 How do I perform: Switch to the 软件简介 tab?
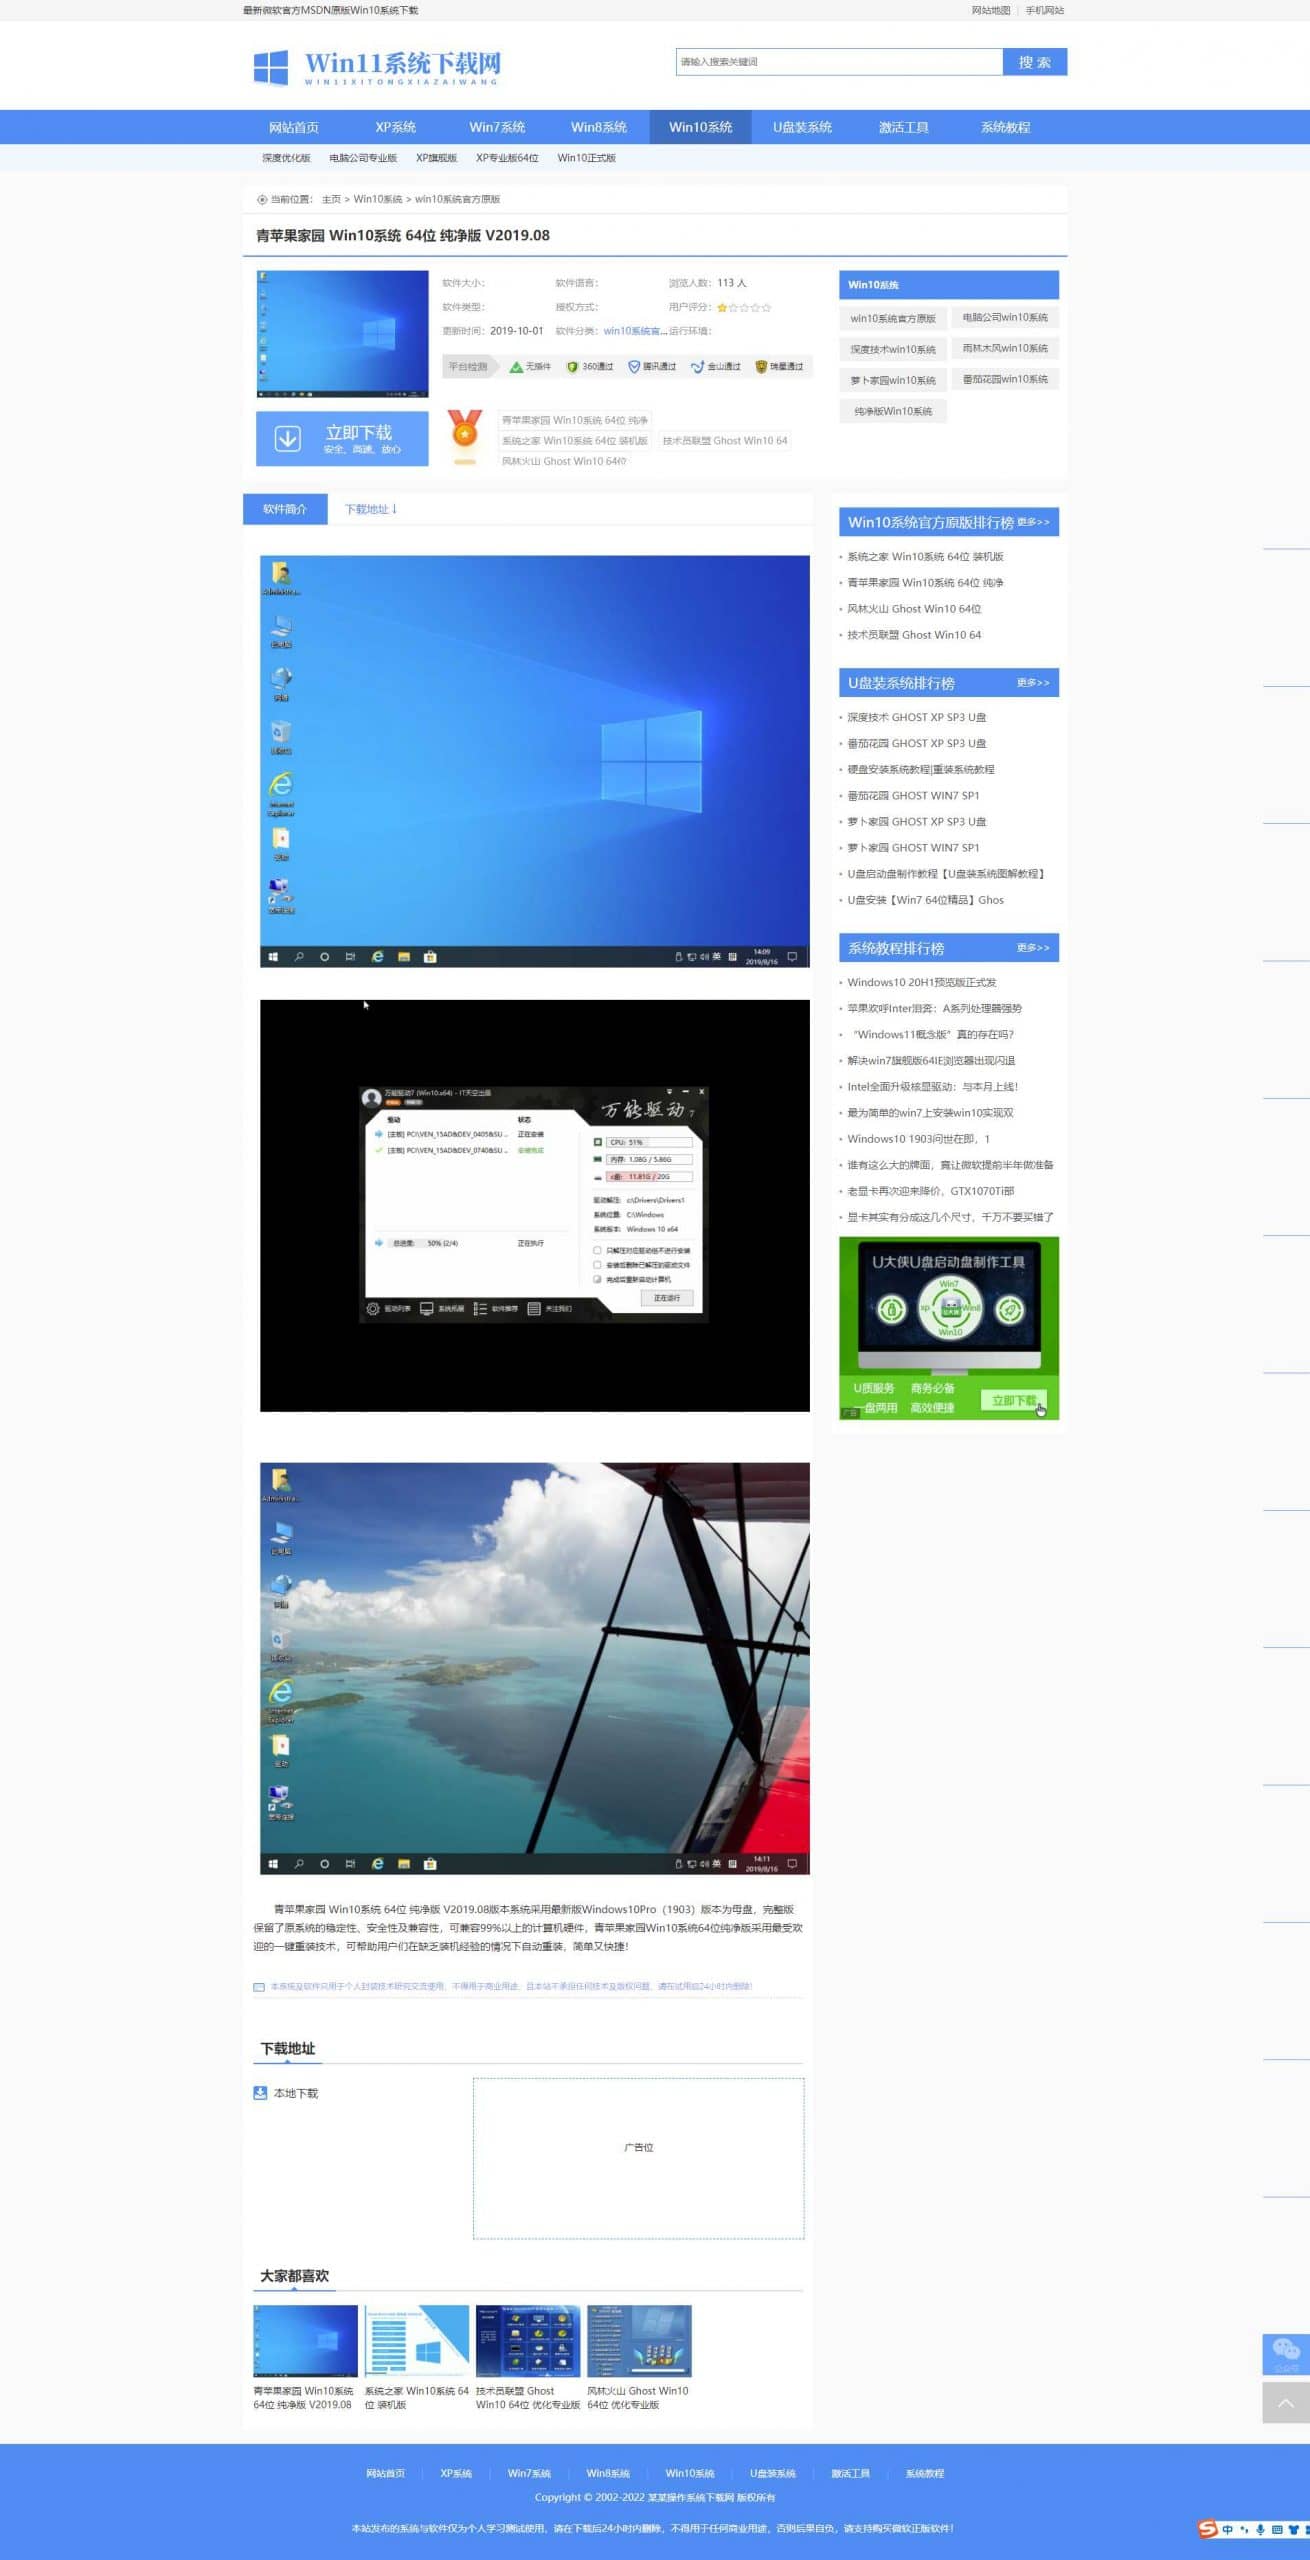[285, 509]
